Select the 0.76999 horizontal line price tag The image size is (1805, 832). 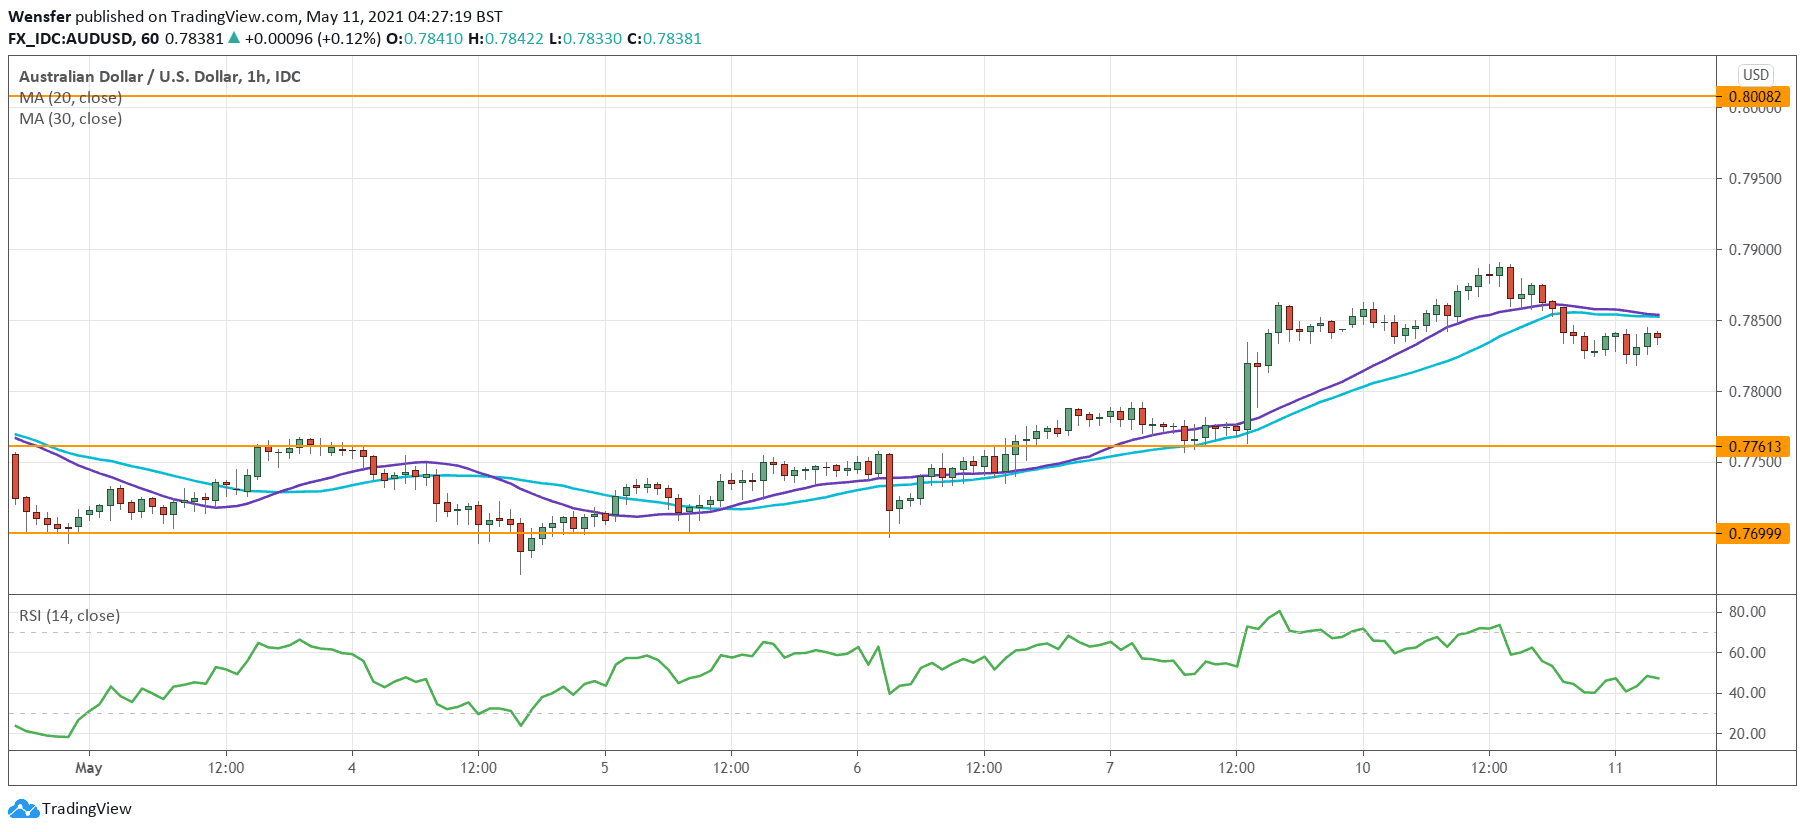coord(1754,534)
